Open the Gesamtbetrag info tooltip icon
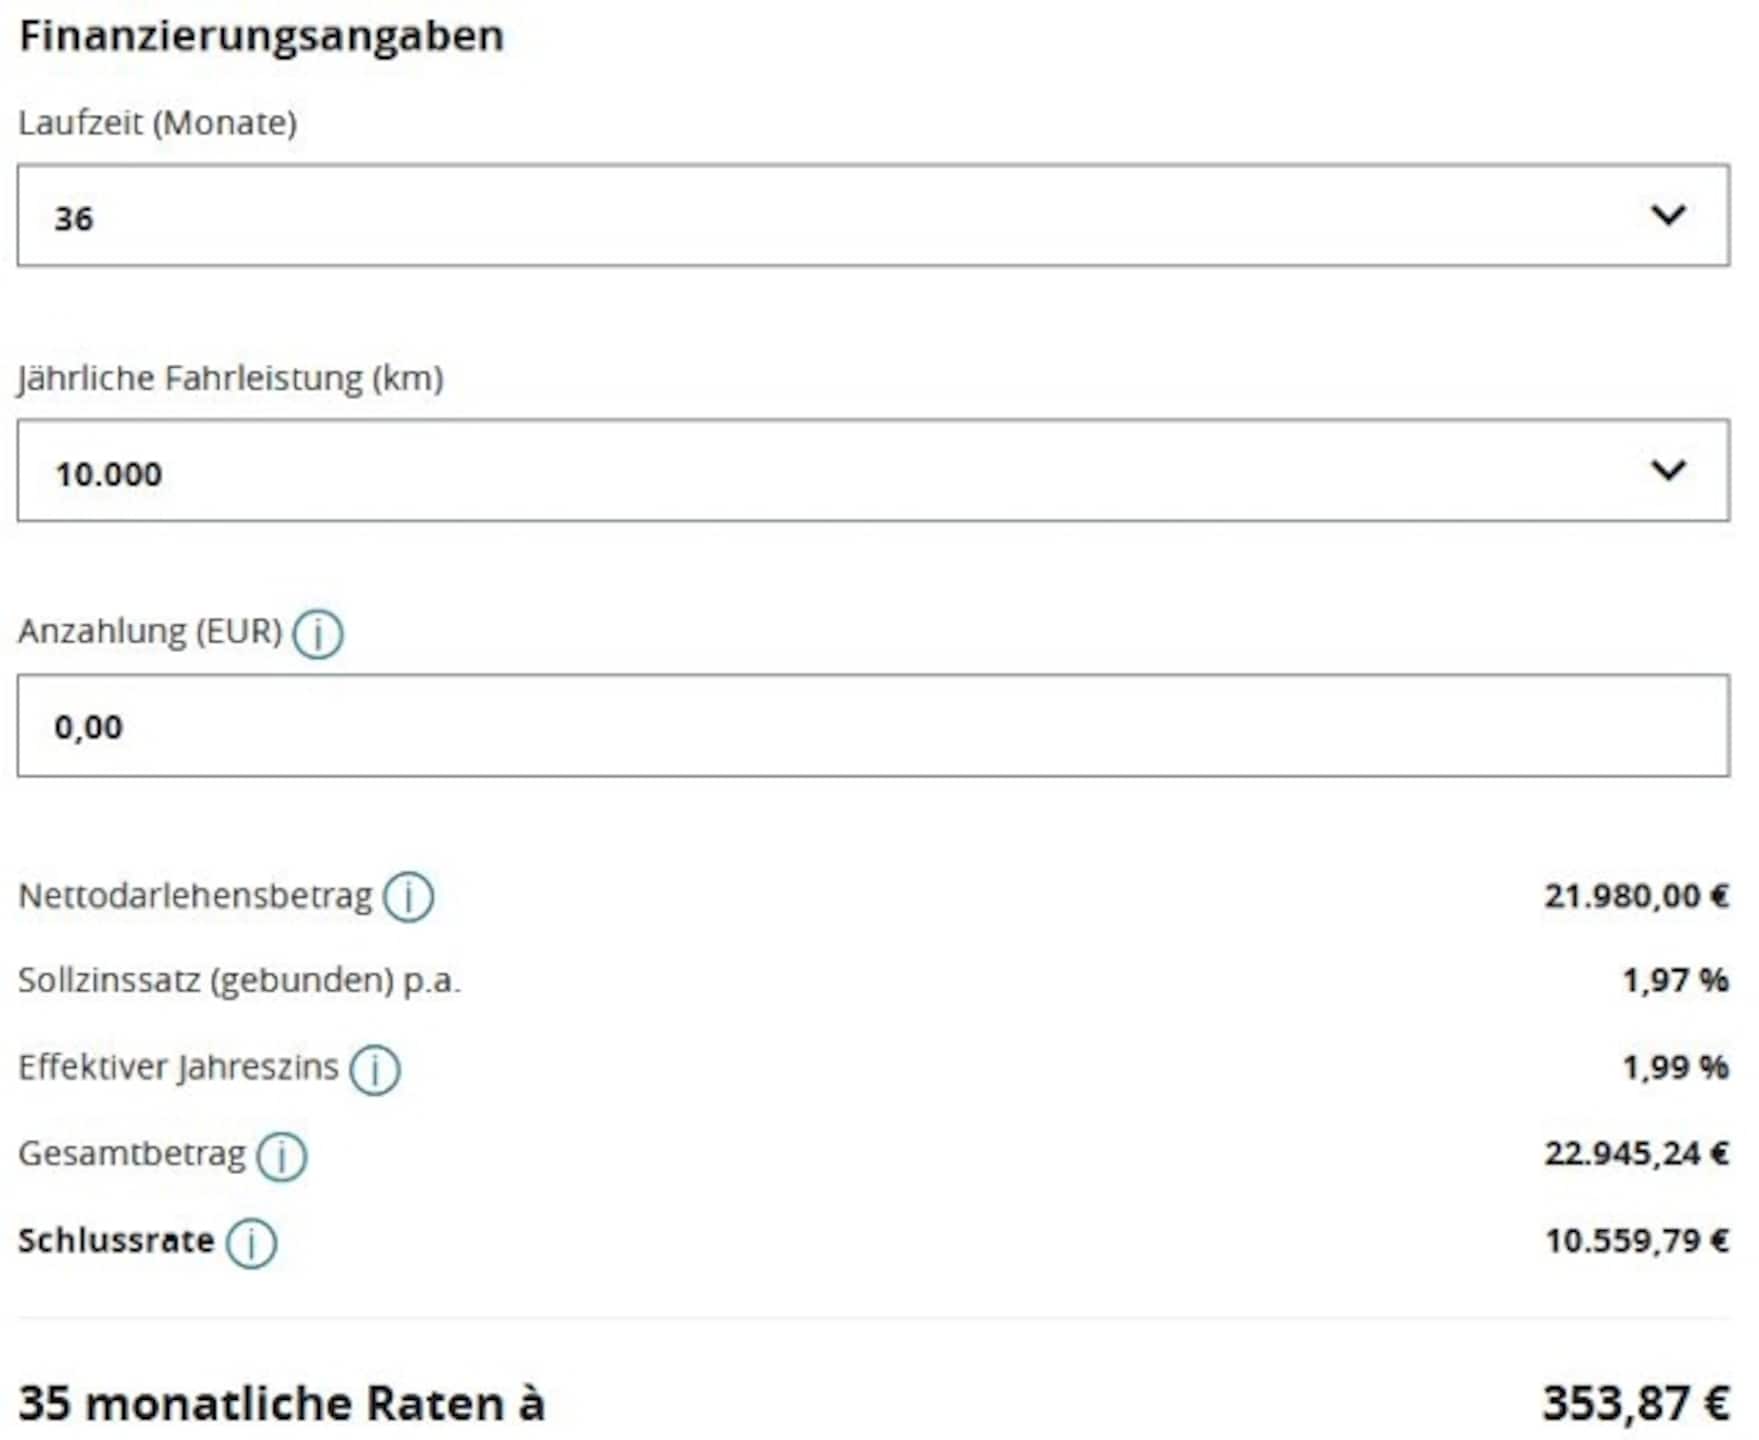Image resolution: width=1759 pixels, height=1440 pixels. point(282,1156)
